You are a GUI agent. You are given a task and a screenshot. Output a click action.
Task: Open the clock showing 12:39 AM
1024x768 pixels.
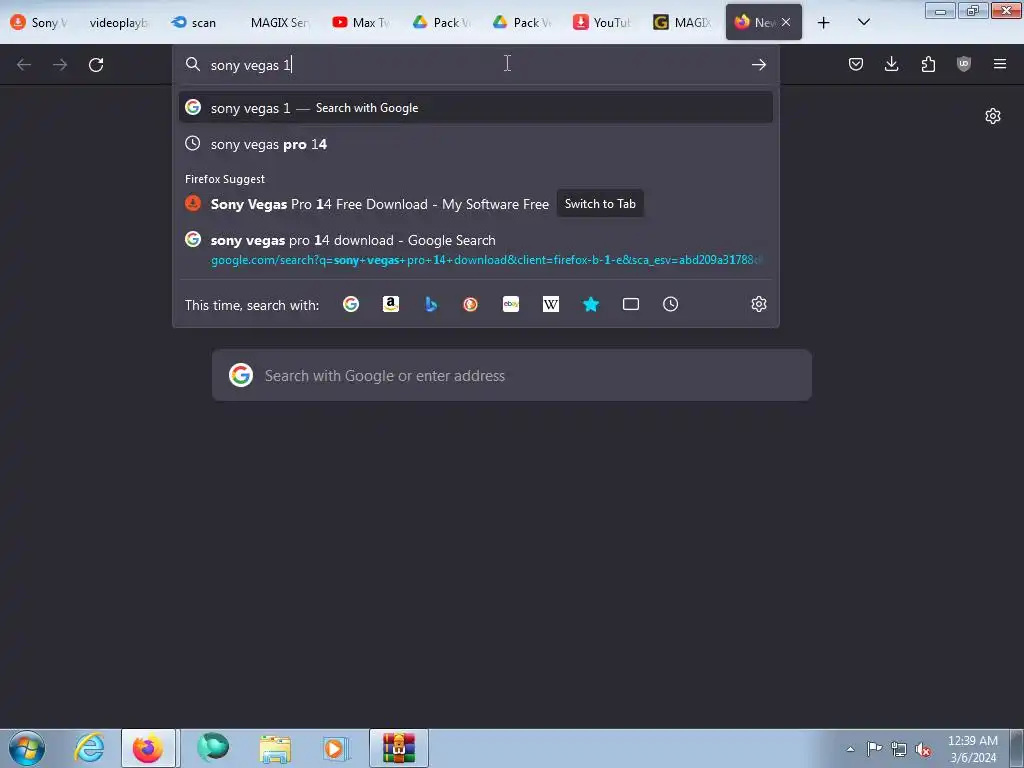click(972, 749)
